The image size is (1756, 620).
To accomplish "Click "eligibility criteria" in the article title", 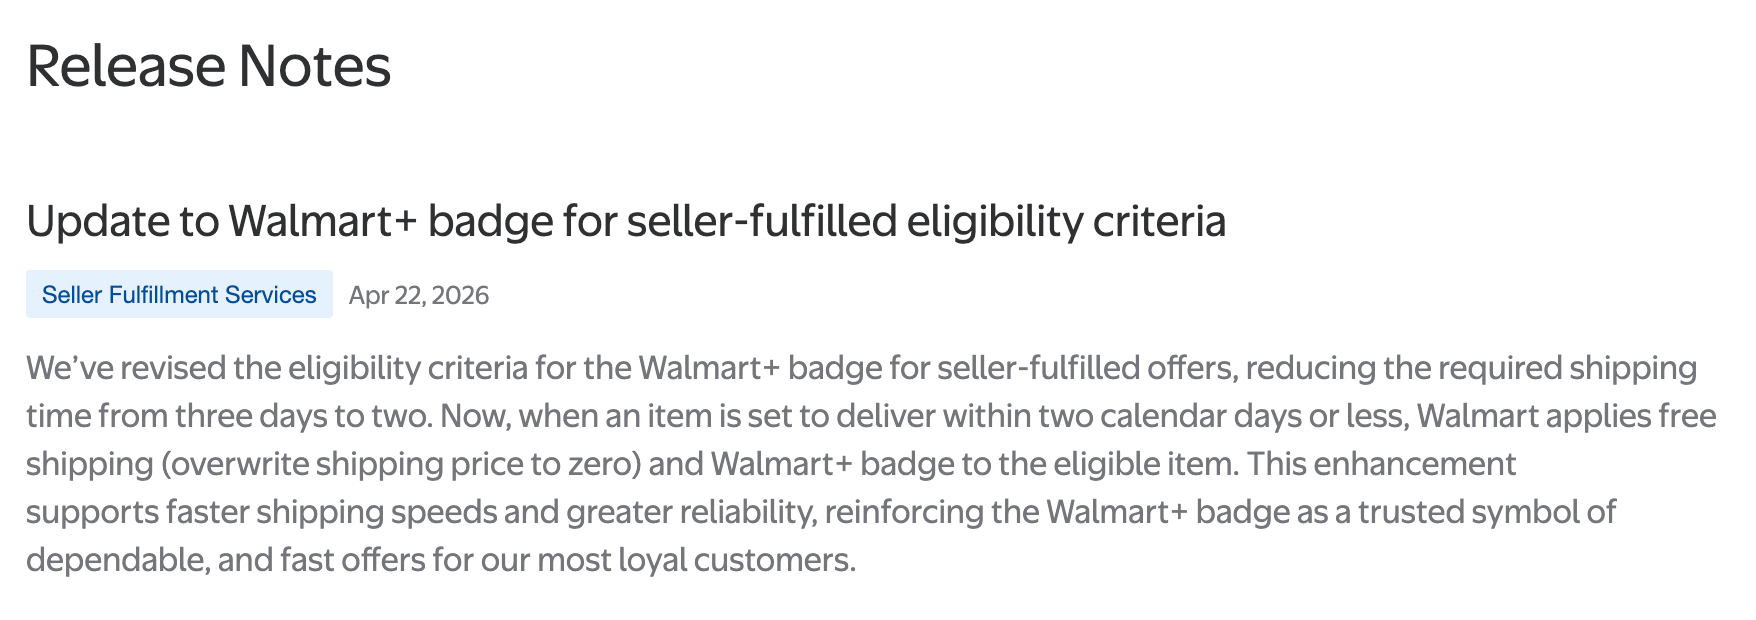I will [x=1065, y=221].
